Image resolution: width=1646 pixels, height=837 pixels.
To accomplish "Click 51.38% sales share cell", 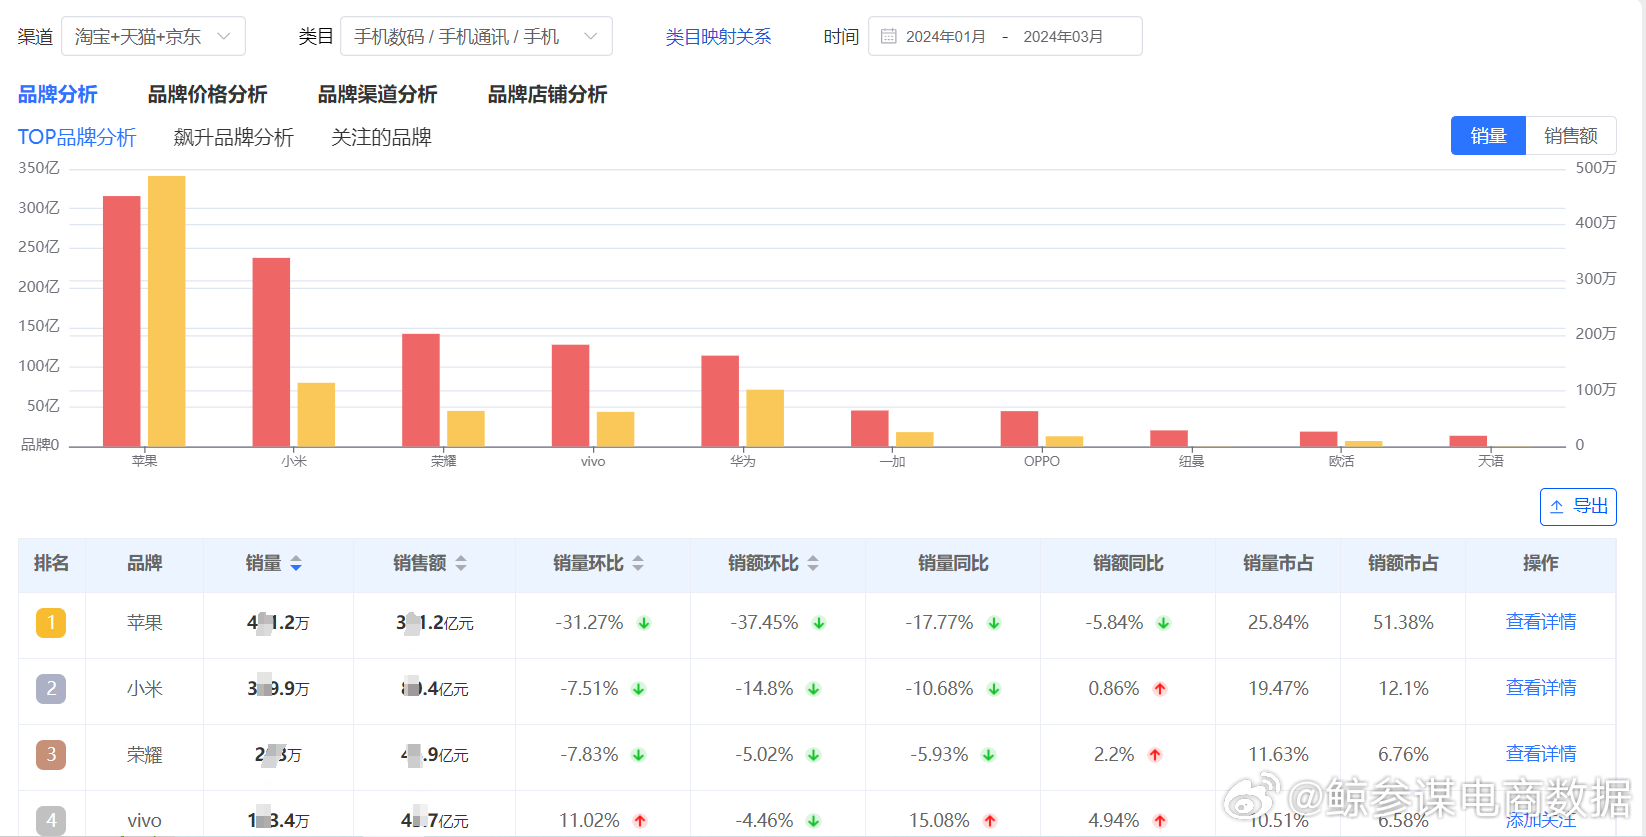I will tap(1403, 623).
